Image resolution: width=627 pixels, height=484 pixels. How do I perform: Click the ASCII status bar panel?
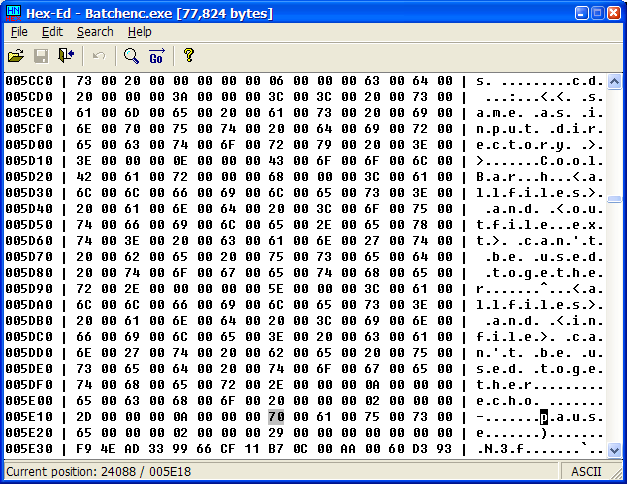[586, 472]
